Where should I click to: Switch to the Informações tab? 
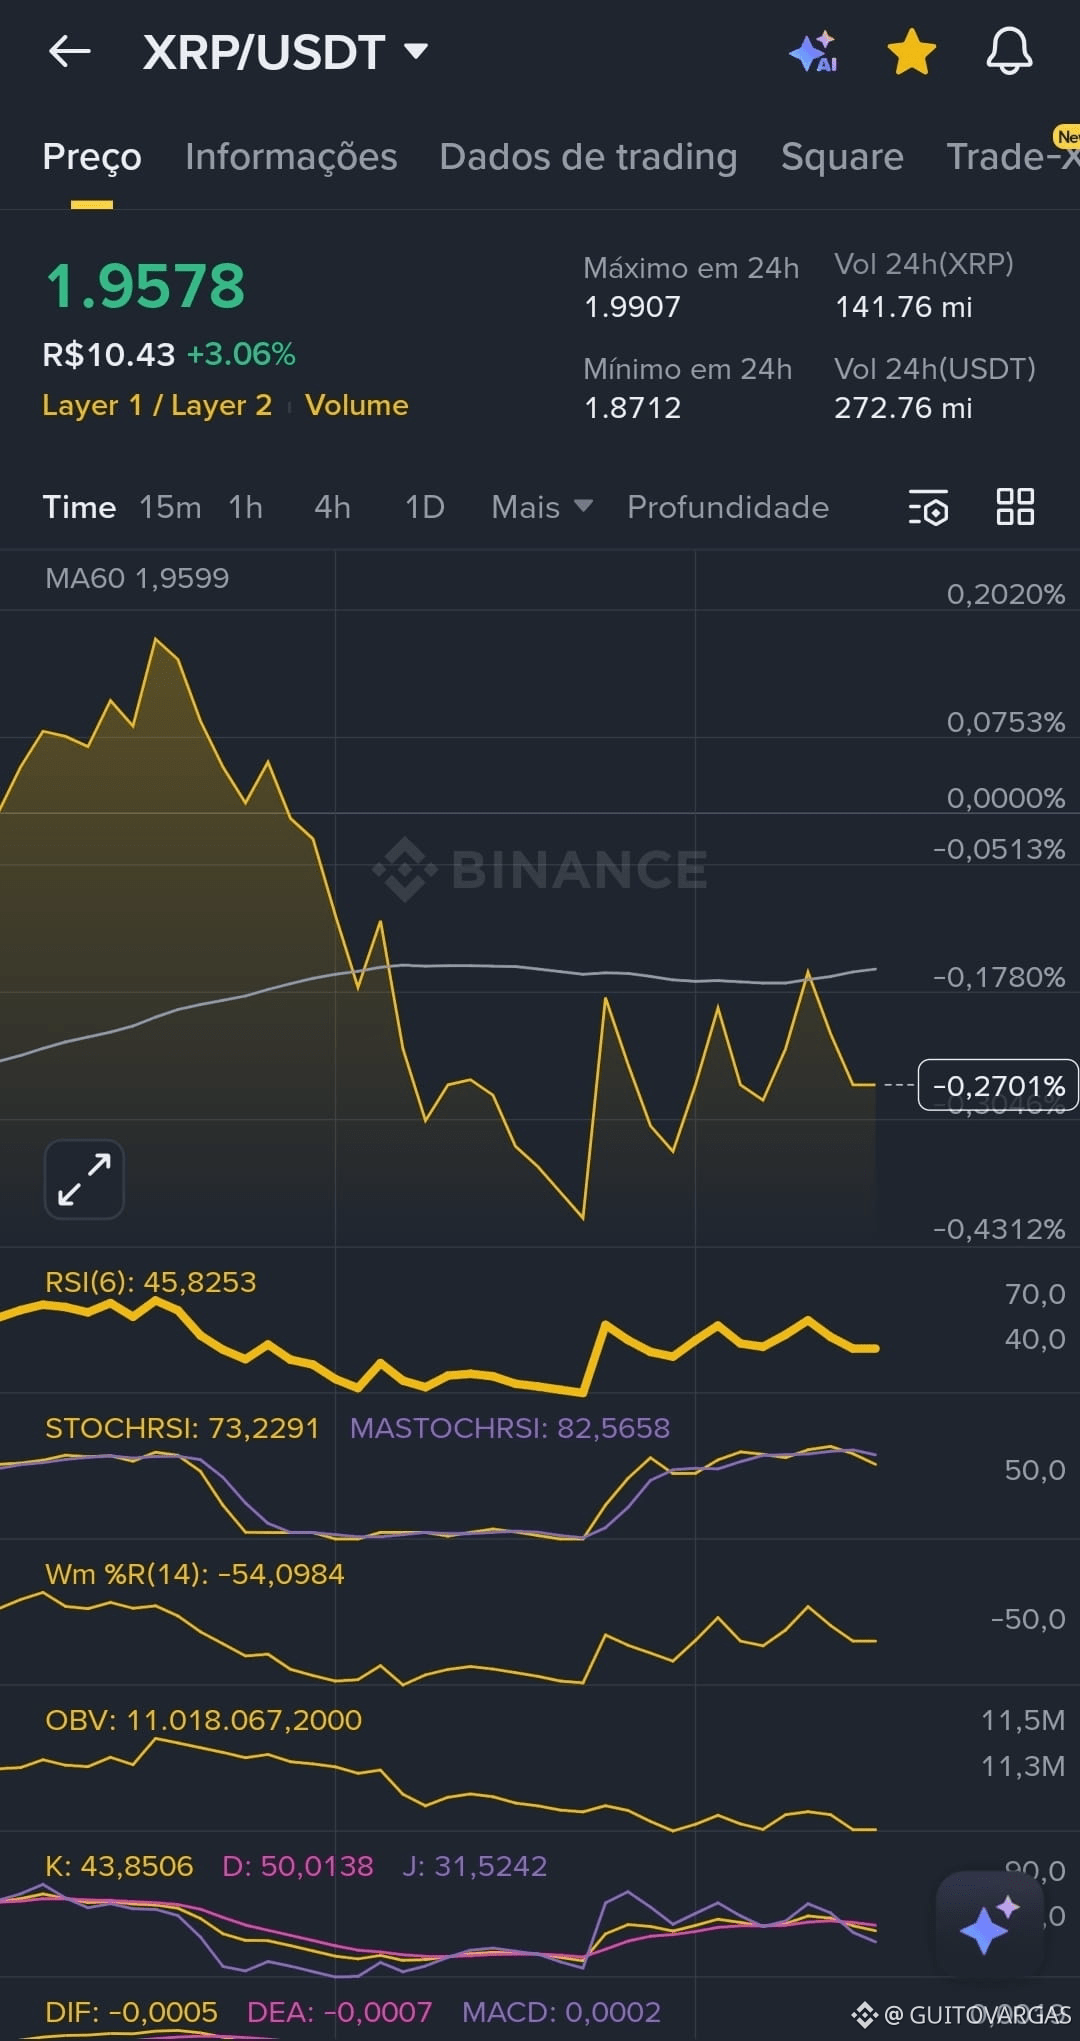(291, 157)
